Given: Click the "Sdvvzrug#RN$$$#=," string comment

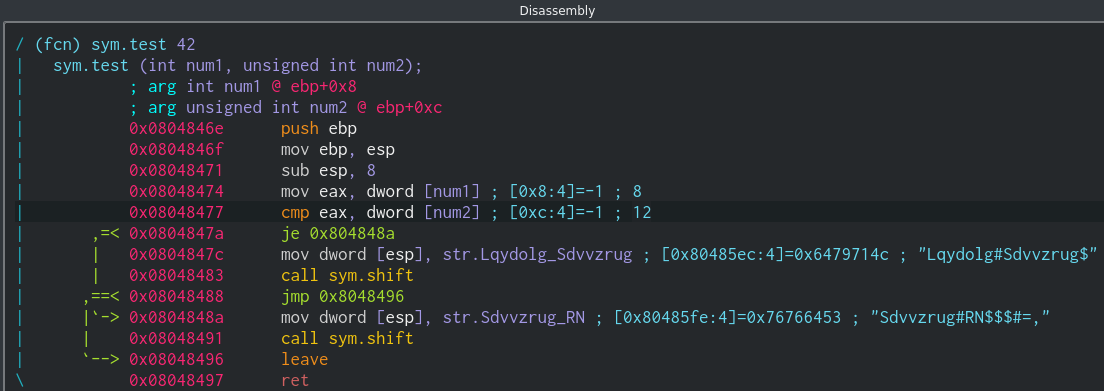Looking at the screenshot, I should pos(961,318).
